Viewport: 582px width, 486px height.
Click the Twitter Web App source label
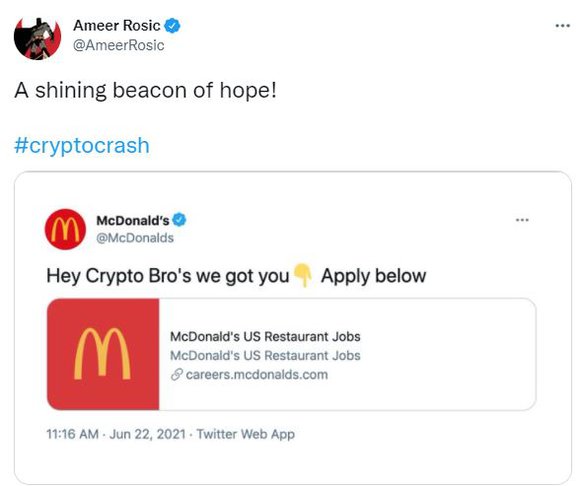click(246, 434)
